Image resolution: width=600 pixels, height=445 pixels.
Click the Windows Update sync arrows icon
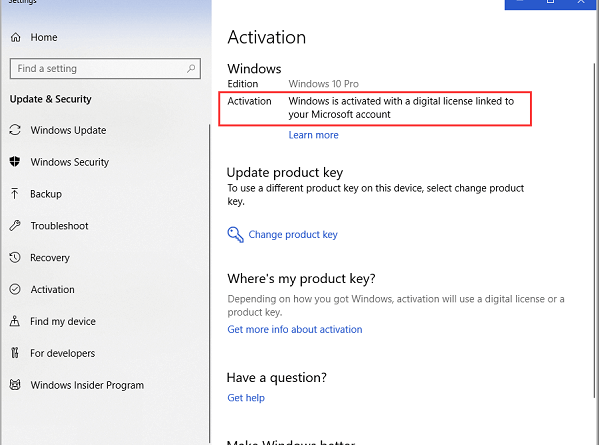pos(15,130)
